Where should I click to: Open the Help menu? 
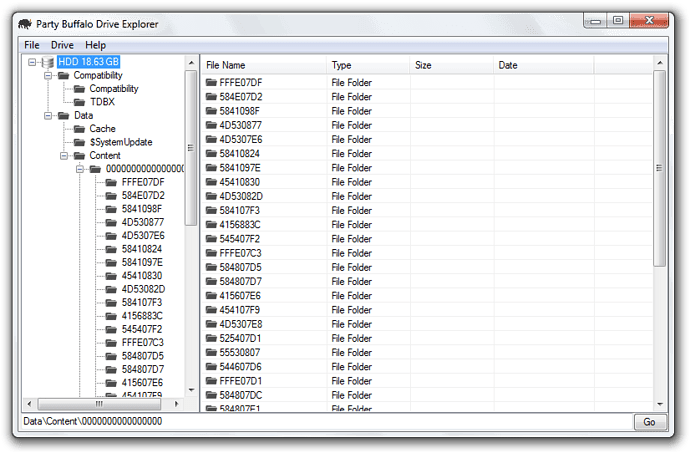coord(95,45)
